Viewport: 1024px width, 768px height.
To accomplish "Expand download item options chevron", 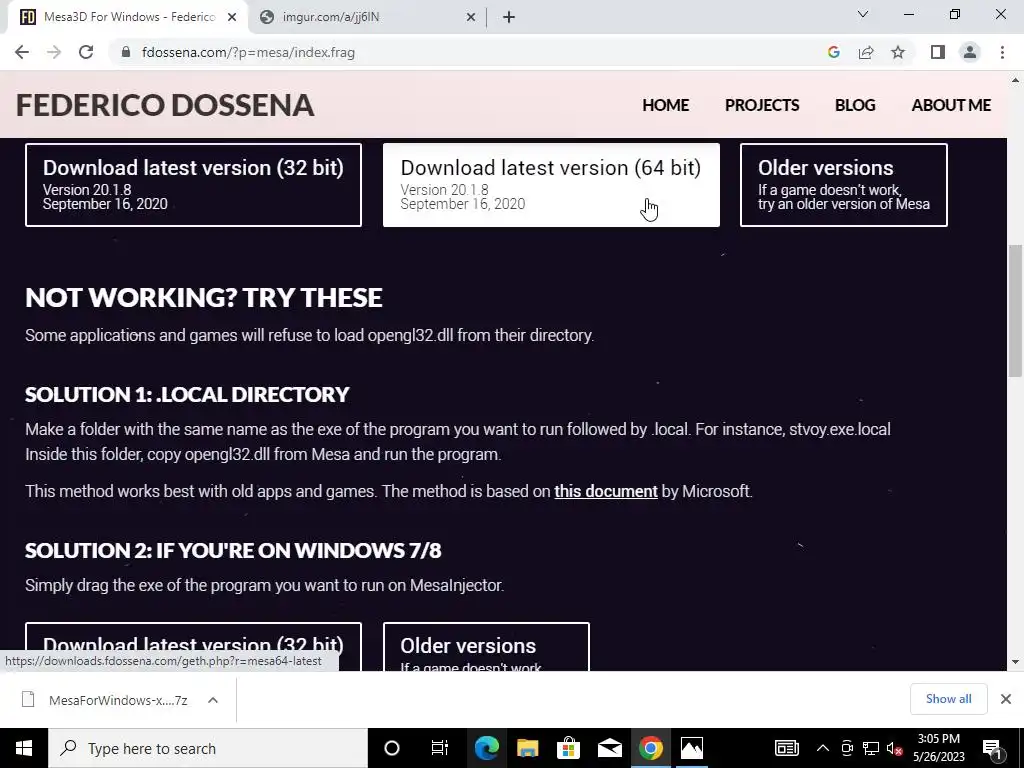I will click(x=213, y=700).
